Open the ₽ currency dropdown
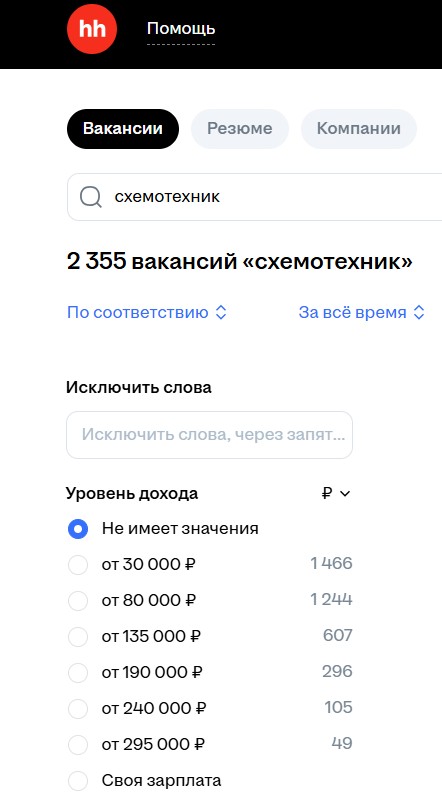 pos(336,493)
